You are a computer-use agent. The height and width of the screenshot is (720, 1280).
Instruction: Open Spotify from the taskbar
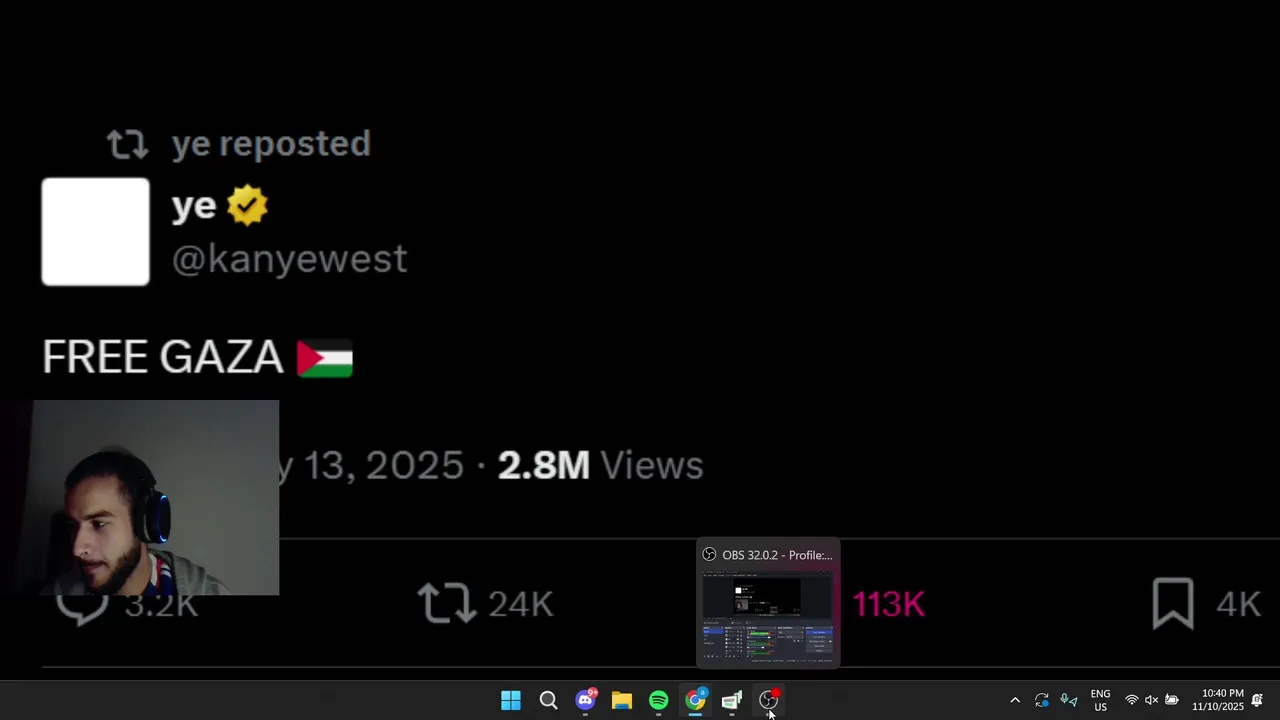[x=658, y=700]
